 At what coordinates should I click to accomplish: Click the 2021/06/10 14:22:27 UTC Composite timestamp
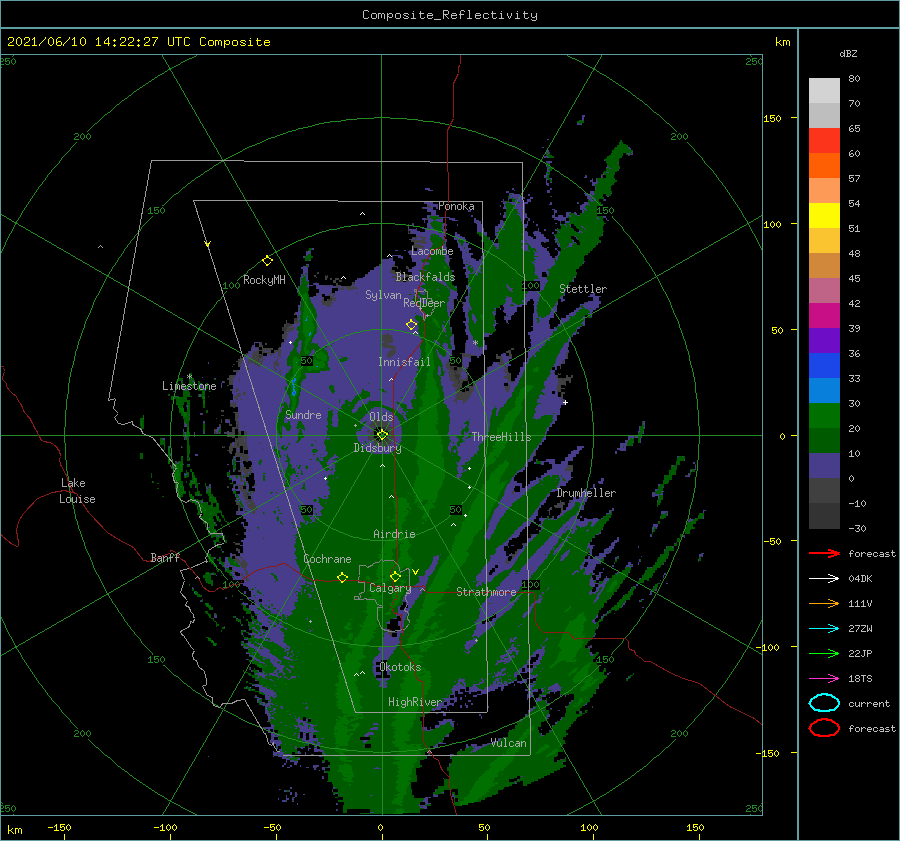click(139, 42)
